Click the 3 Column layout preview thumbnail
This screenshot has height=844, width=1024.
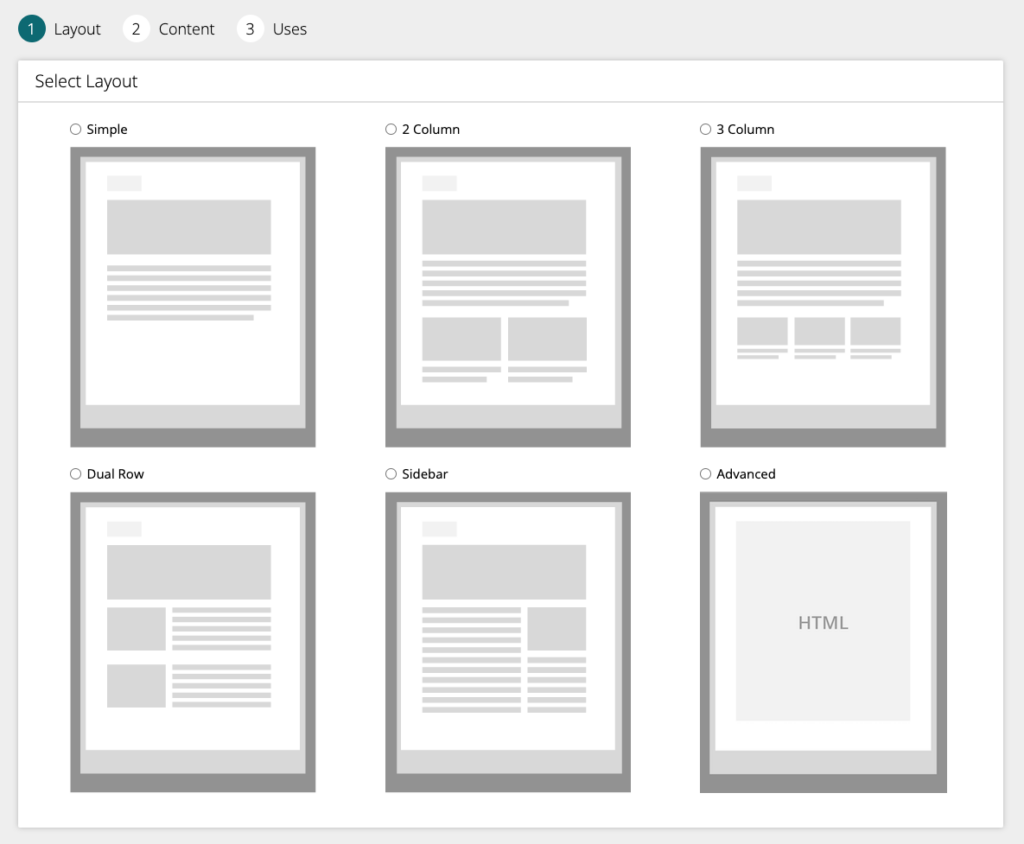click(x=823, y=297)
